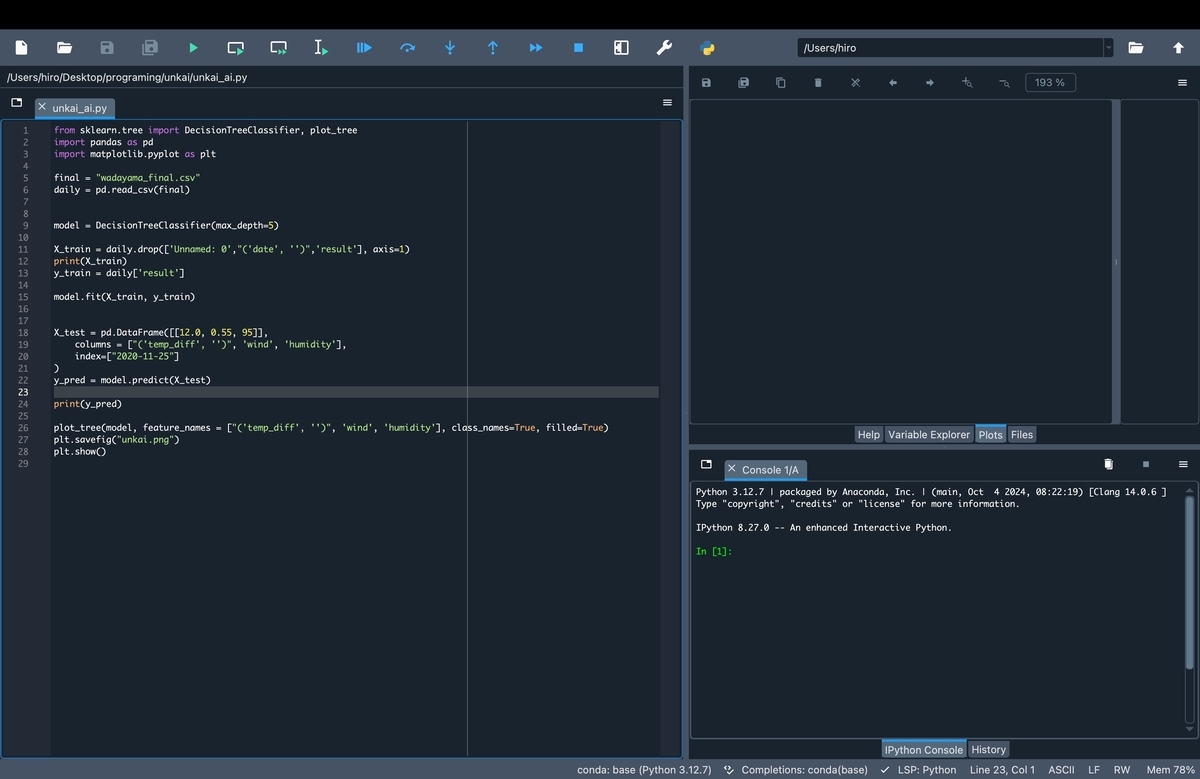Select the Plots tab
Image resolution: width=1200 pixels, height=779 pixels.
[x=991, y=434]
